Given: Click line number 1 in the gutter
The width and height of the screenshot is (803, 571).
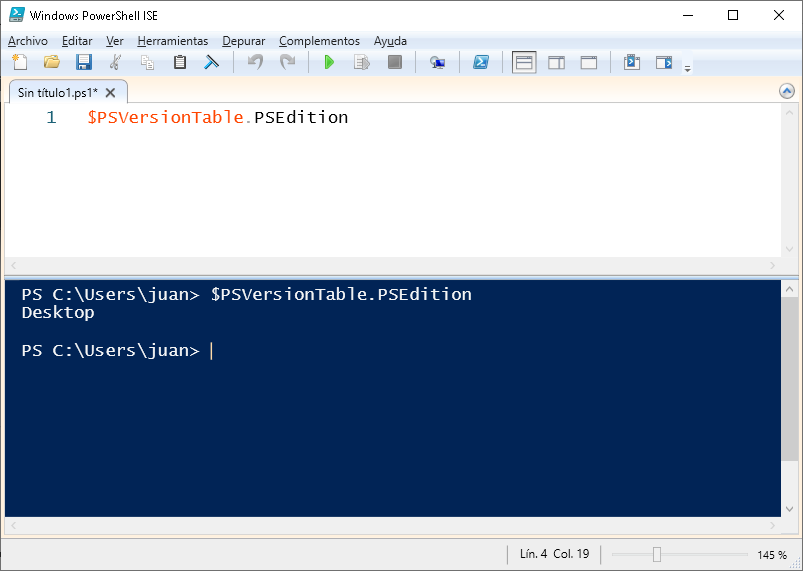Looking at the screenshot, I should pos(51,118).
